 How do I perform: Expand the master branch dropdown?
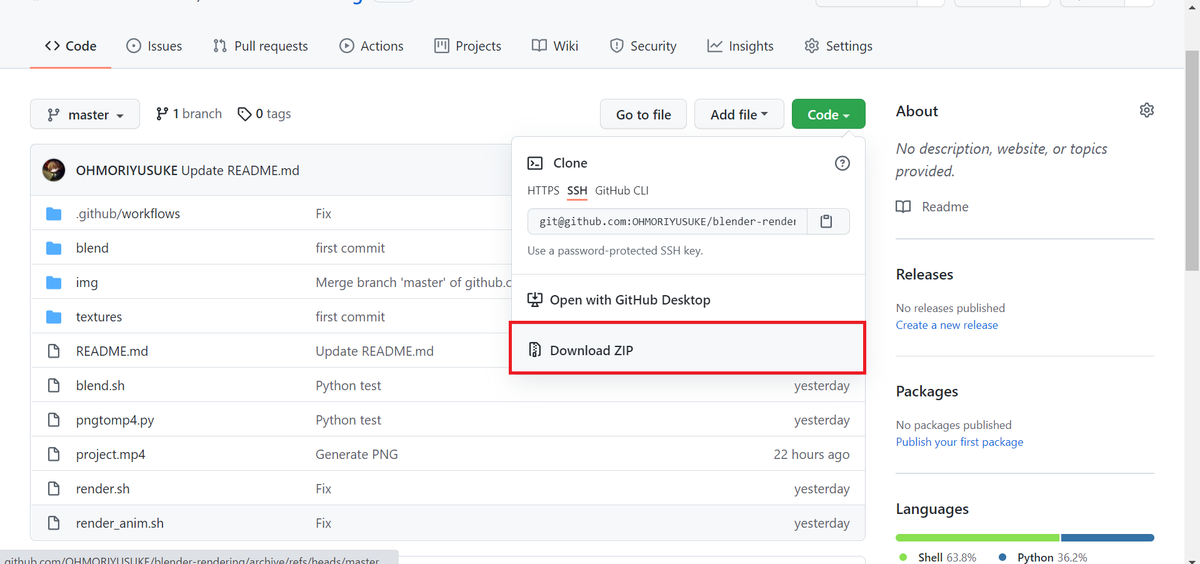84,115
